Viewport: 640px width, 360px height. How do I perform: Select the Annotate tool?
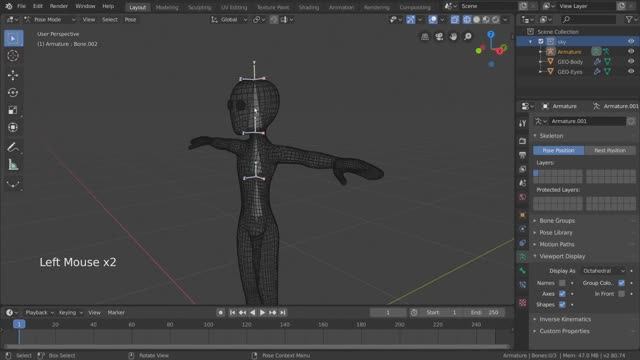tap(13, 147)
